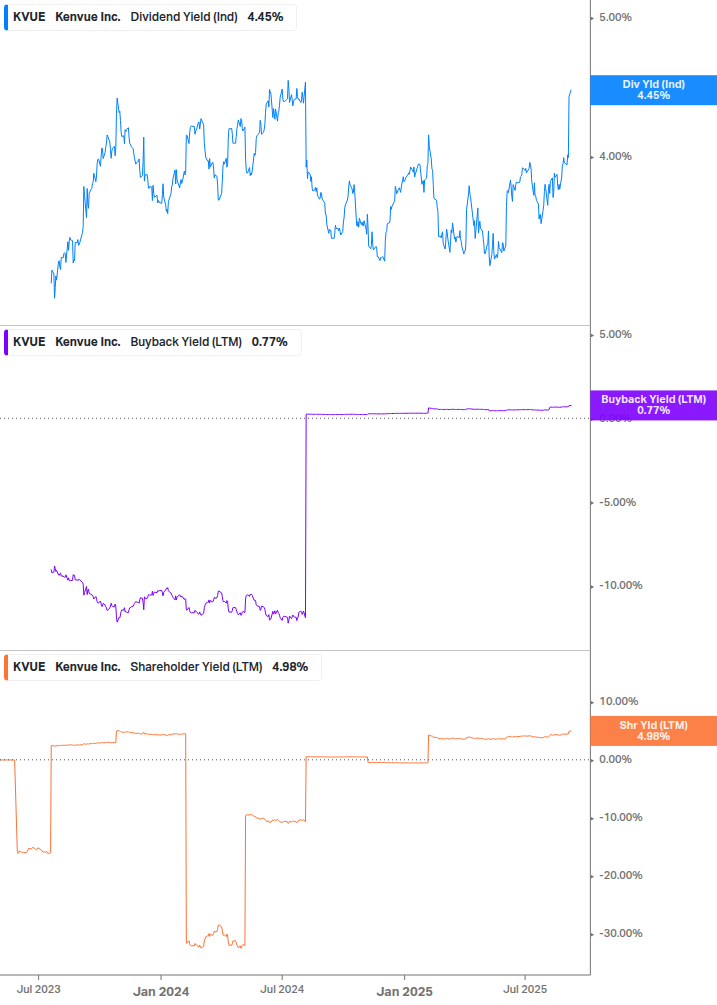Screen dimensions: 717x1005
Task: Click the Jan 2025 date axis label
Action: click(x=404, y=992)
